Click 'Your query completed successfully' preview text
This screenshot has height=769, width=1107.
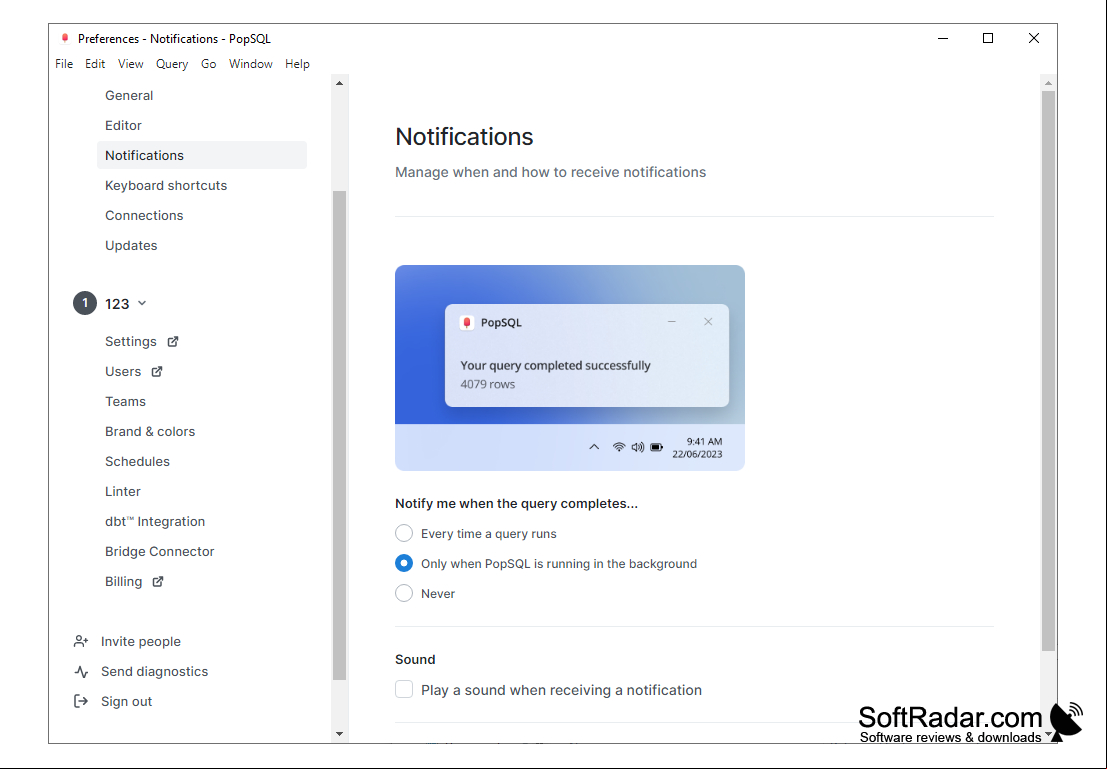pyautogui.click(x=556, y=366)
